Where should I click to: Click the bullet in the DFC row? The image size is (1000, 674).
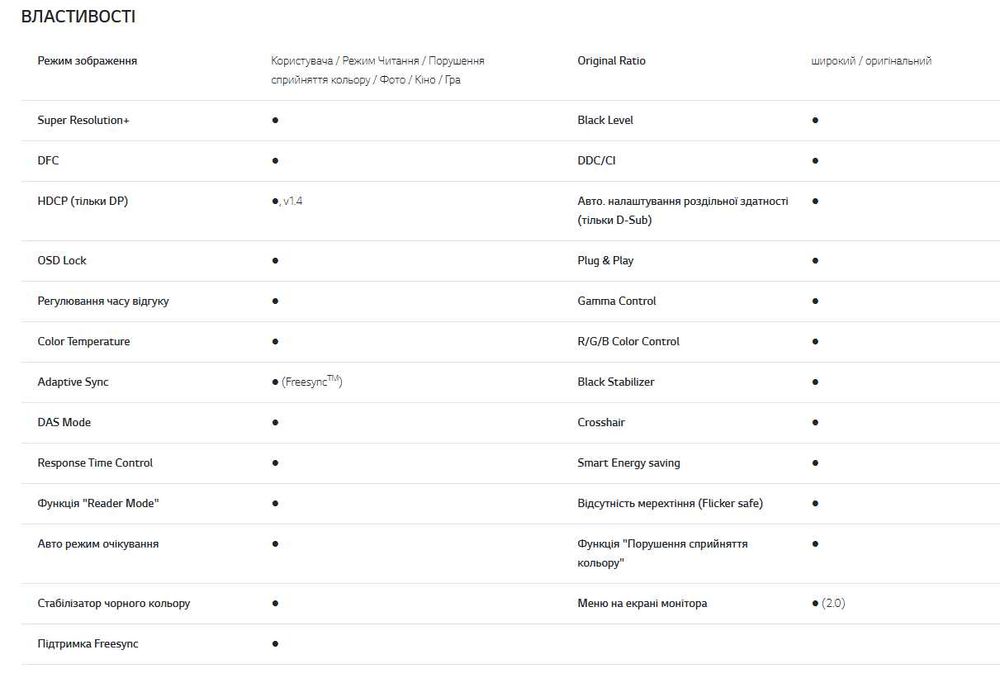point(275,160)
